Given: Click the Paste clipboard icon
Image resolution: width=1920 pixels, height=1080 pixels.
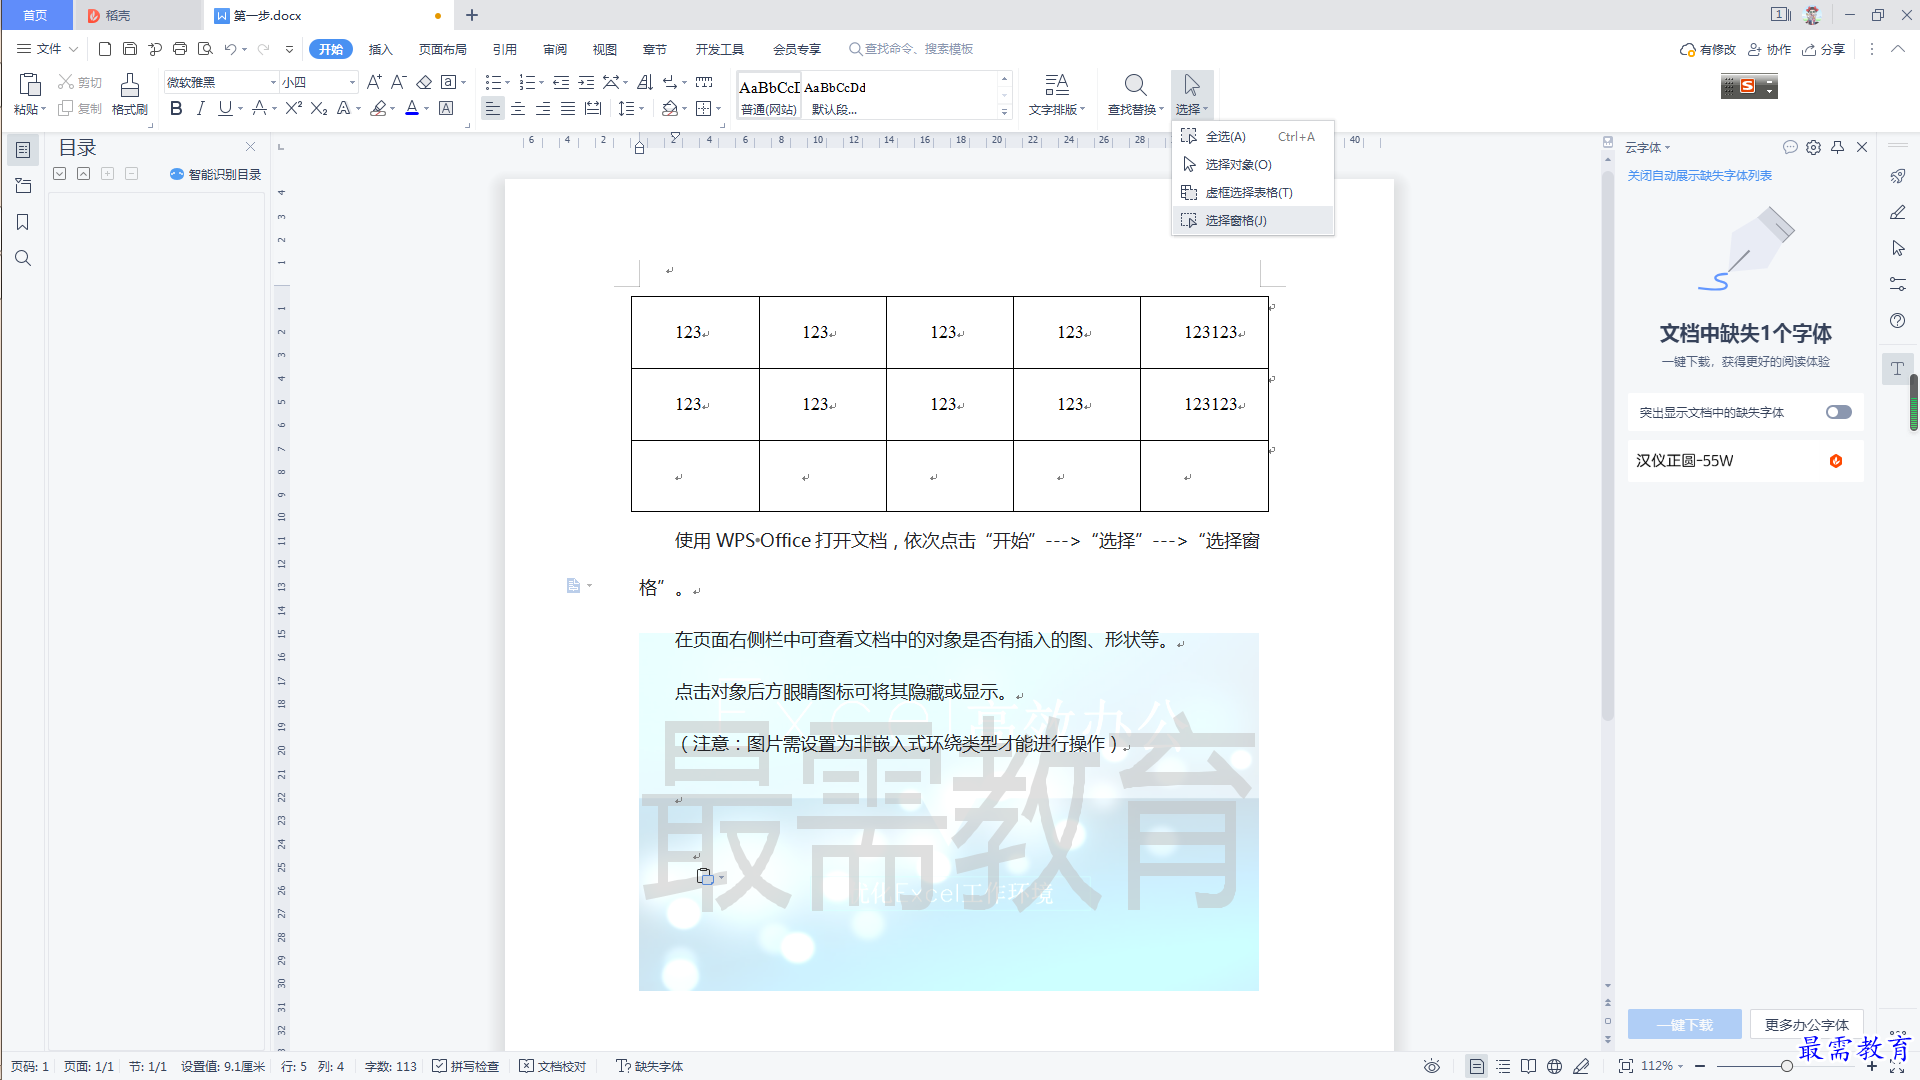Looking at the screenshot, I should (30, 86).
